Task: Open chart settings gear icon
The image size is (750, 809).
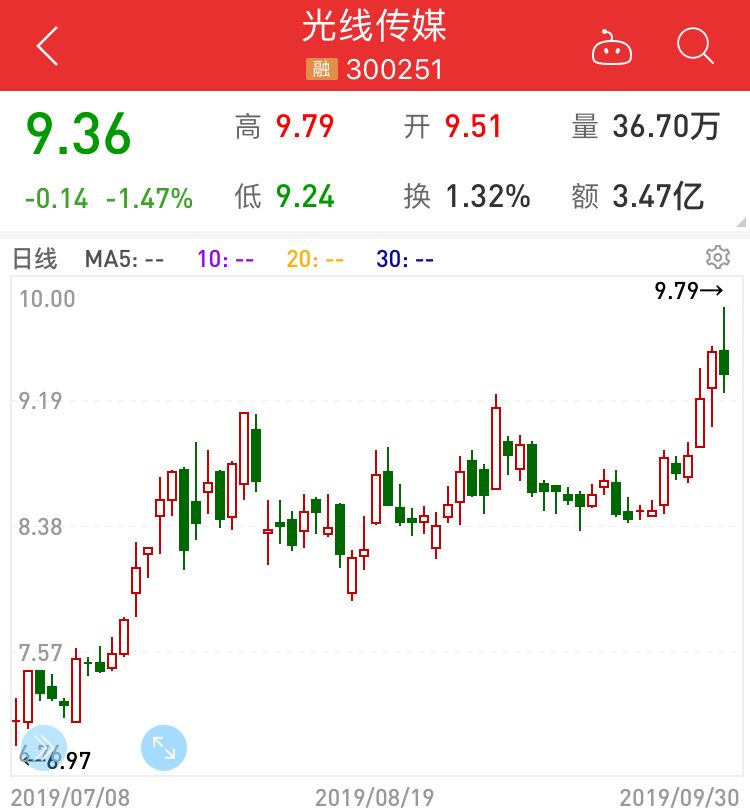Action: 717,257
